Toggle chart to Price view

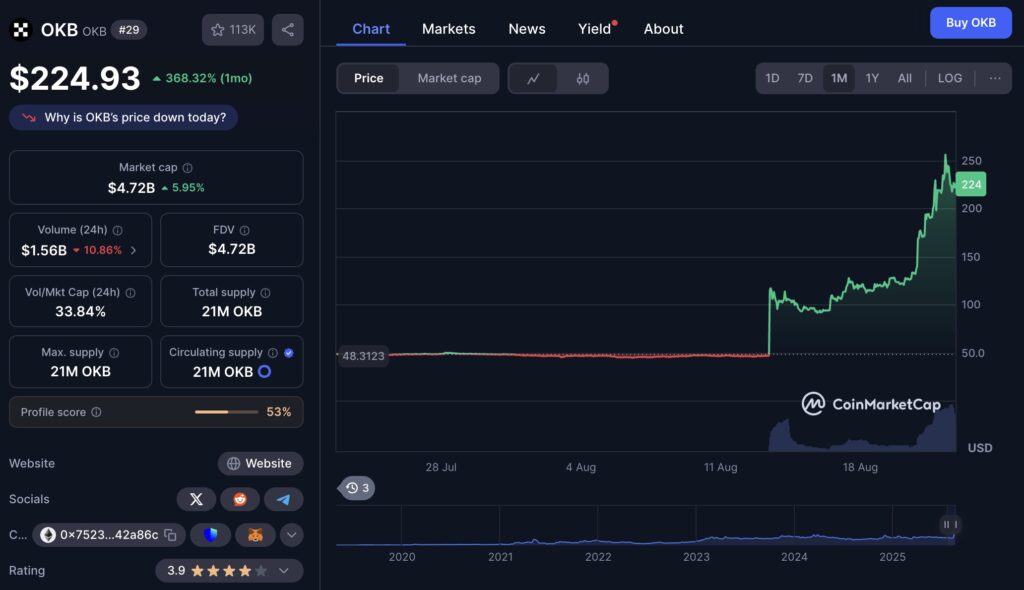[368, 78]
